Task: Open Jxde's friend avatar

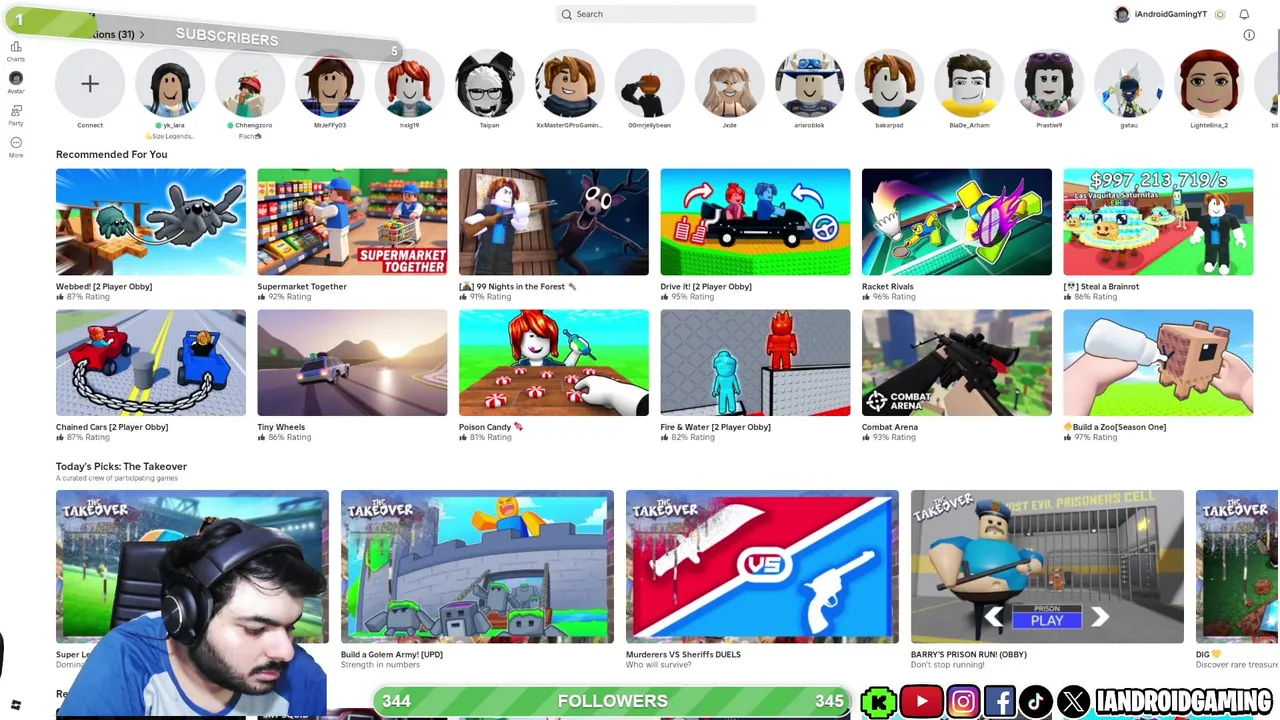Action: click(x=729, y=84)
